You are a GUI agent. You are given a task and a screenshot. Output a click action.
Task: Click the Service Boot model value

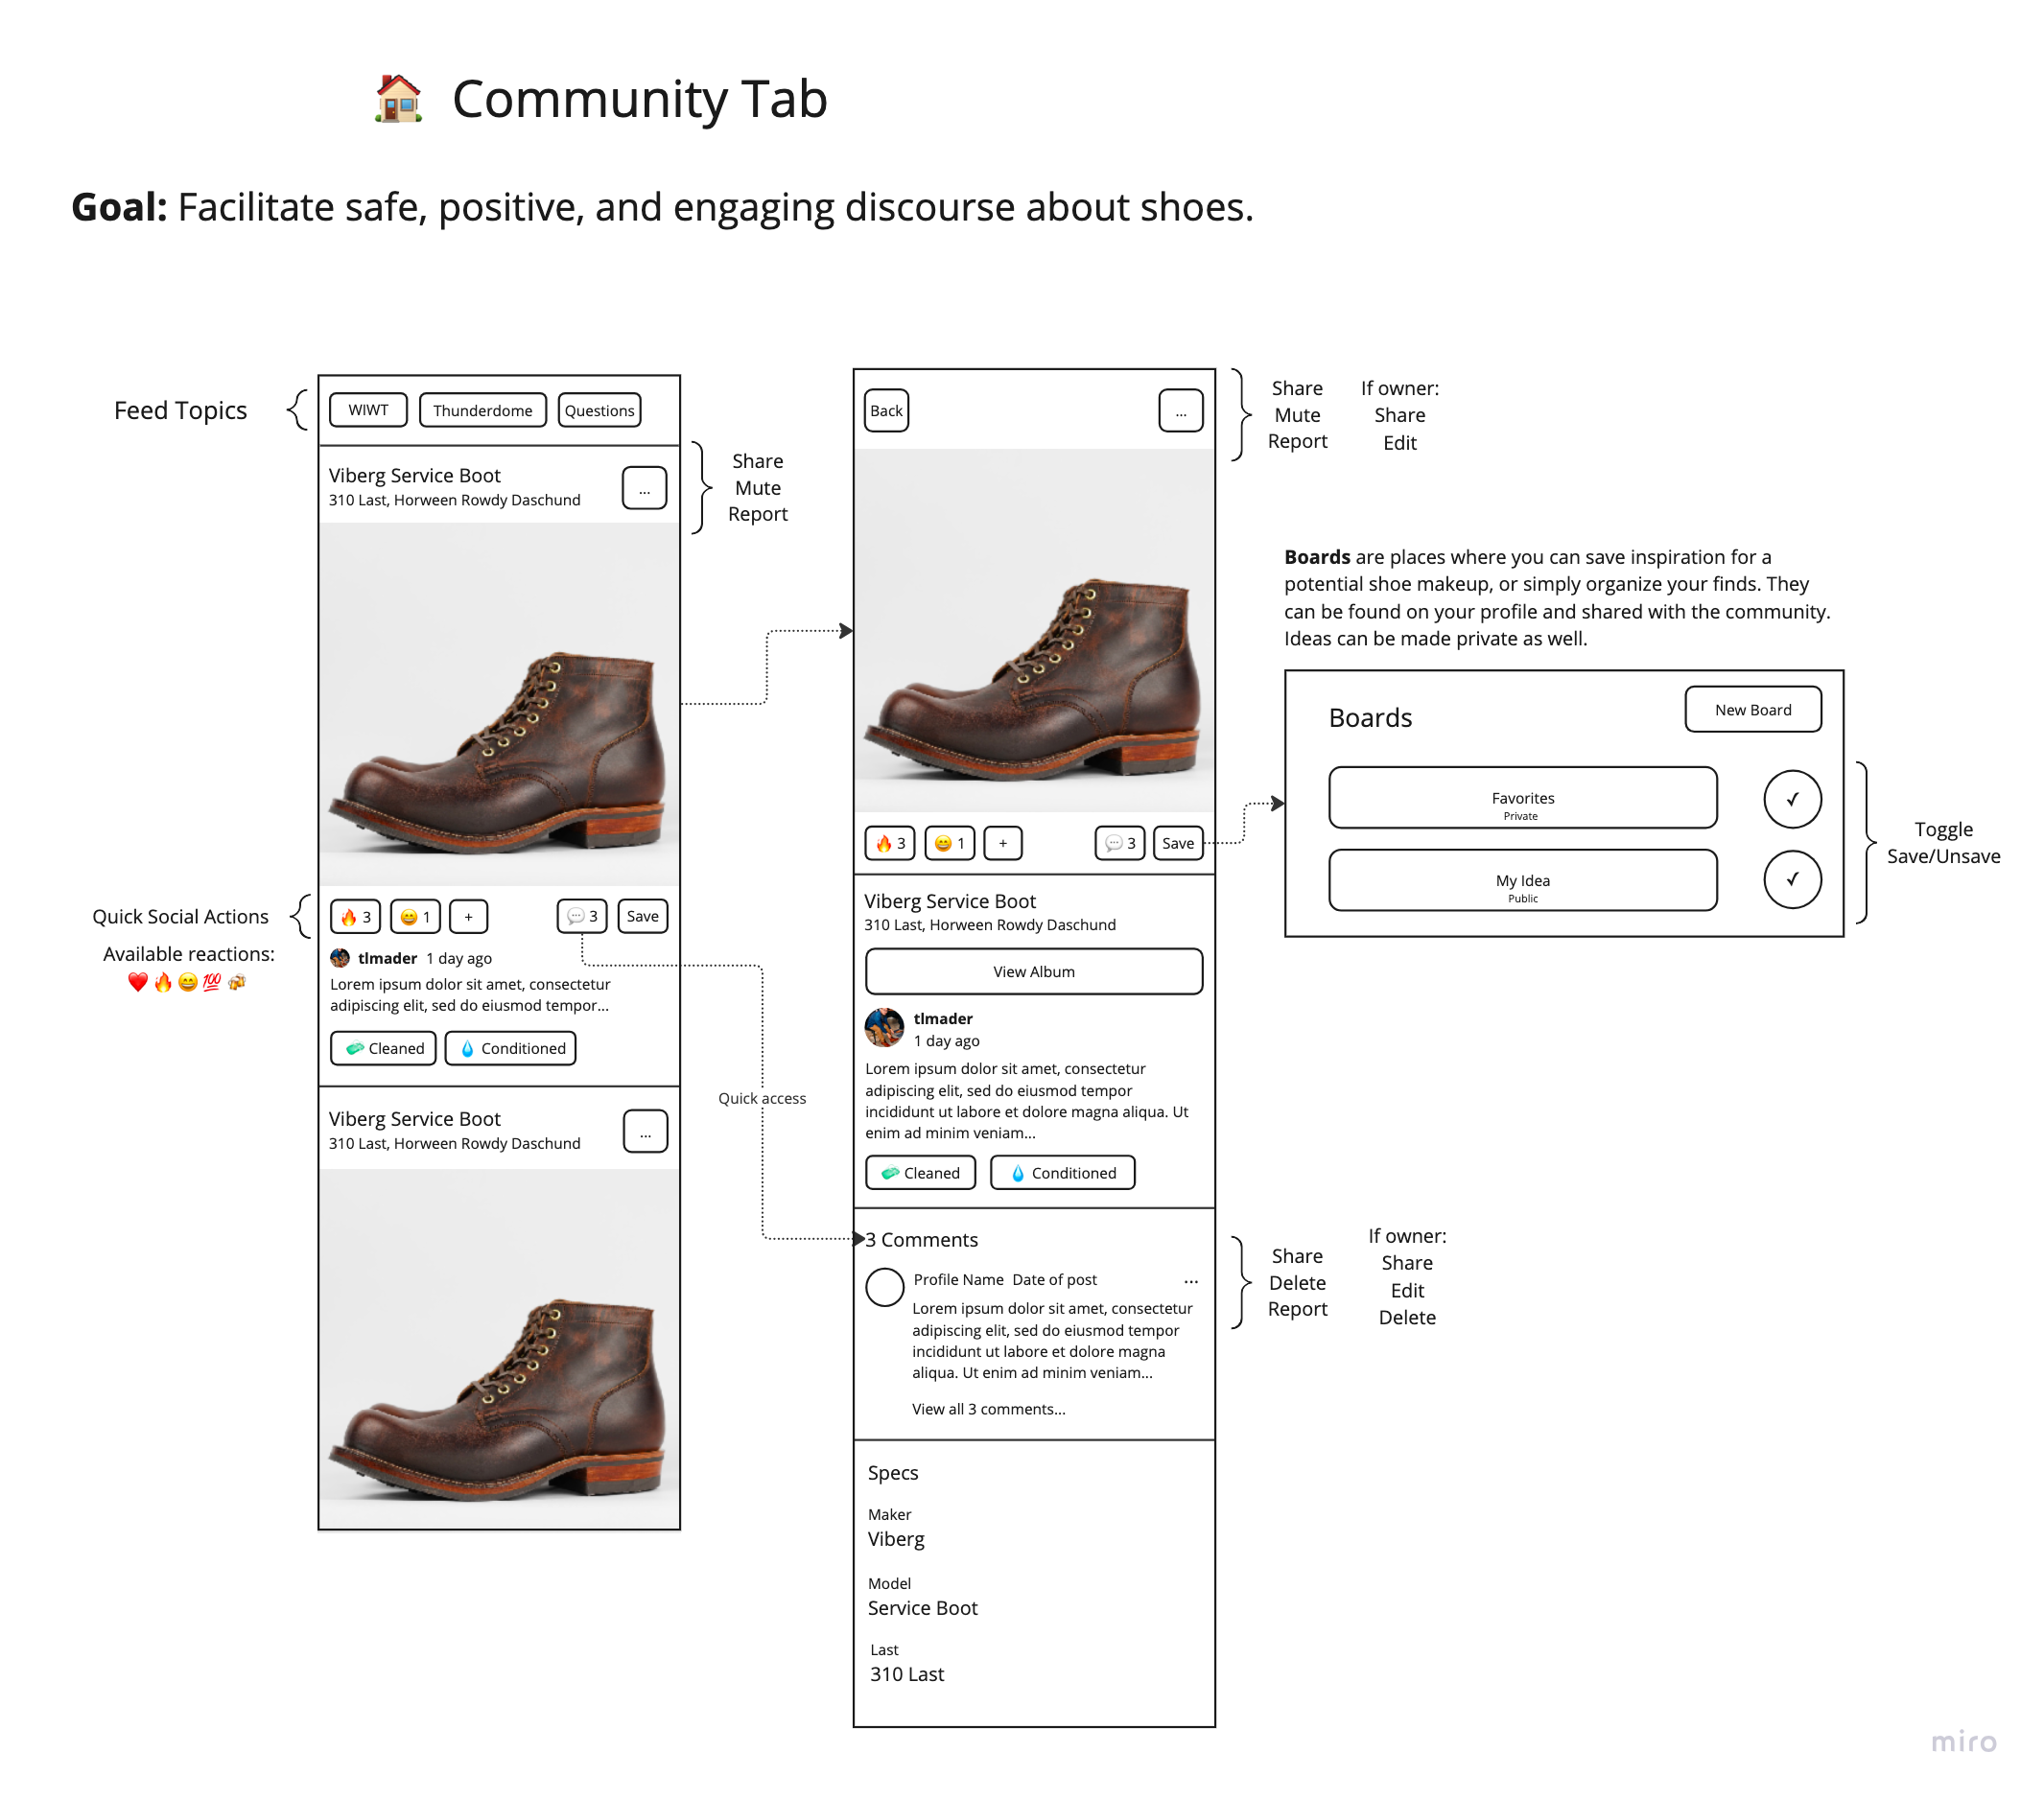point(922,1607)
